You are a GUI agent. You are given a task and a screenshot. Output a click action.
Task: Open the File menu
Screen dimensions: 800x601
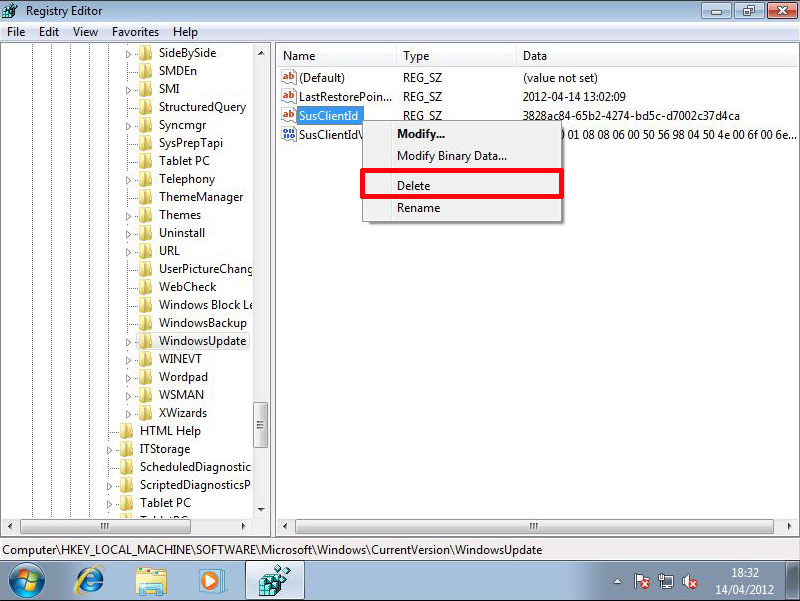point(16,32)
